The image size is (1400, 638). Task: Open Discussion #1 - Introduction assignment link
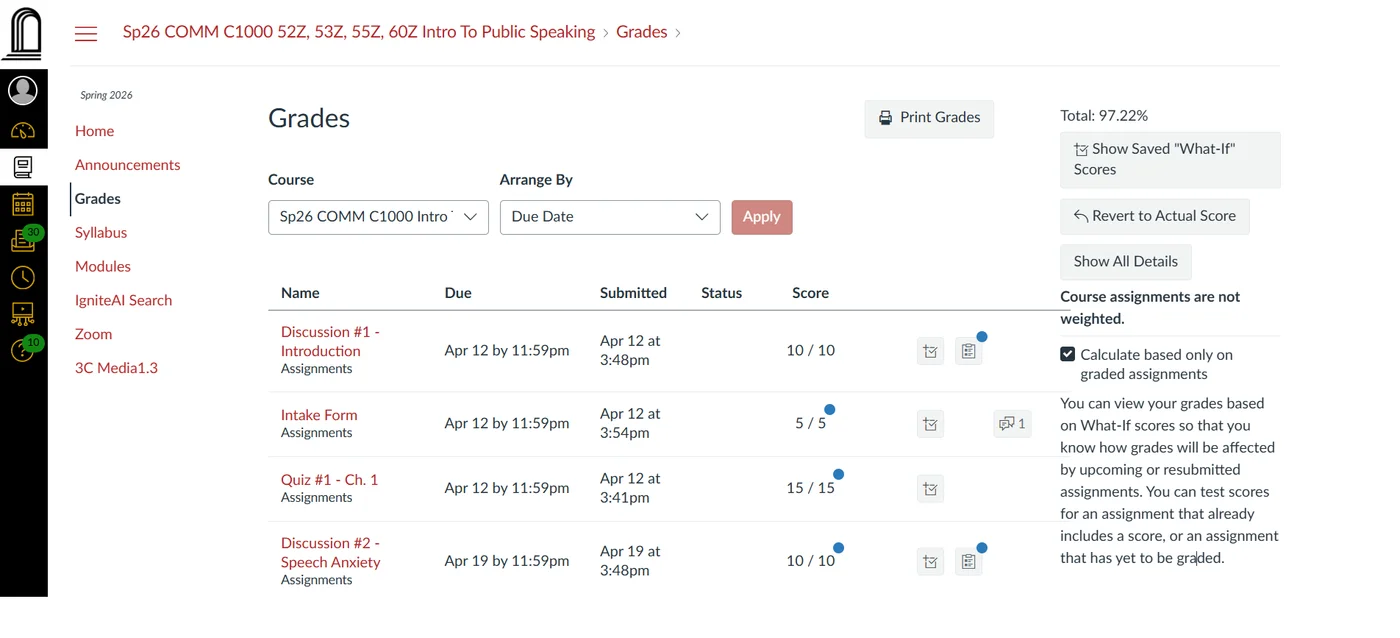[330, 341]
